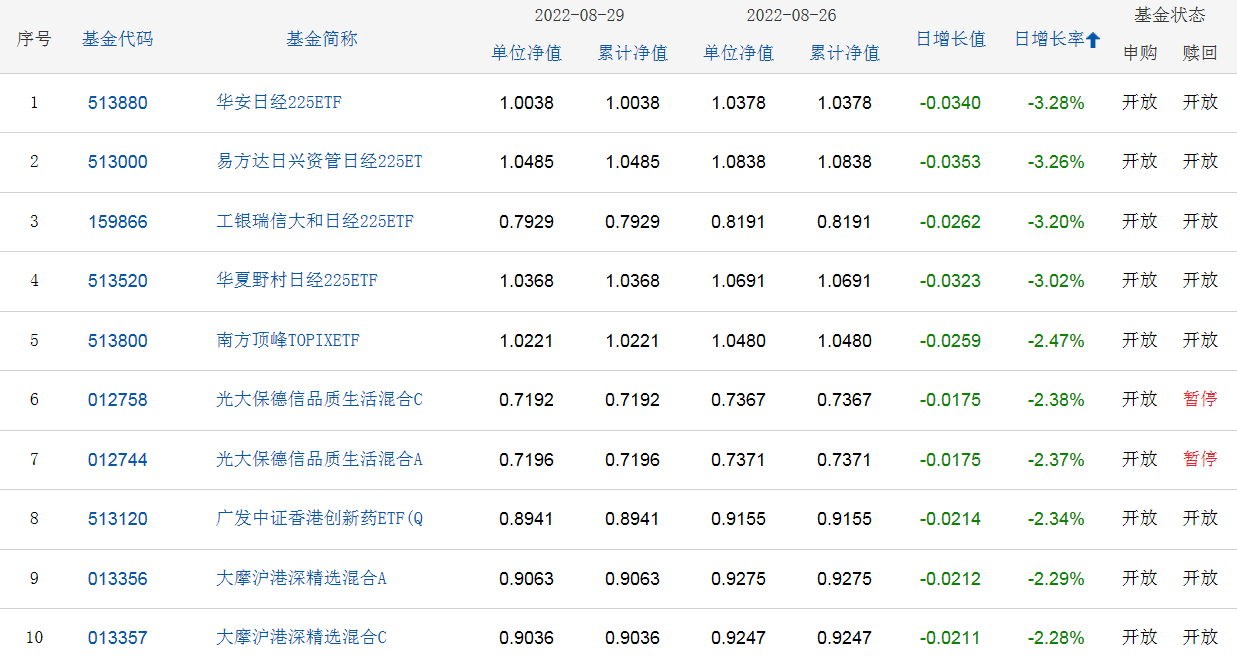Open 广发中证香港创新药ETF fund link
Viewport: 1237px width, 666px height.
point(319,519)
